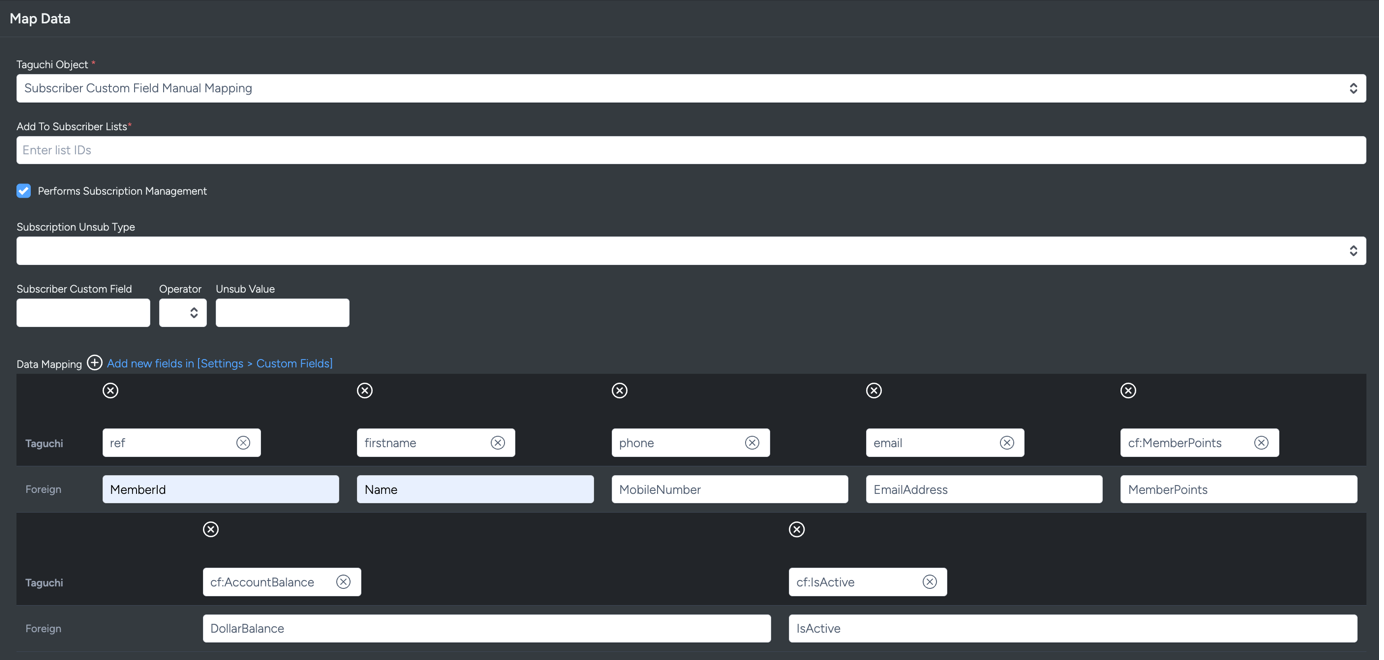Disable Performs Subscription Management

pyautogui.click(x=22, y=190)
